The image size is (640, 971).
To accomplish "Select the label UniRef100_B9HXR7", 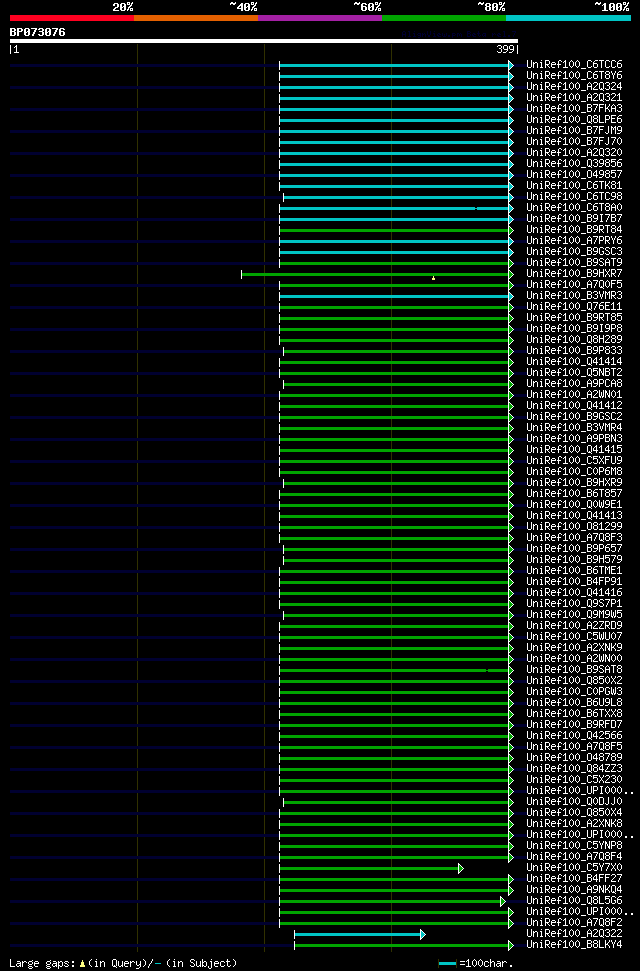I will [574, 274].
